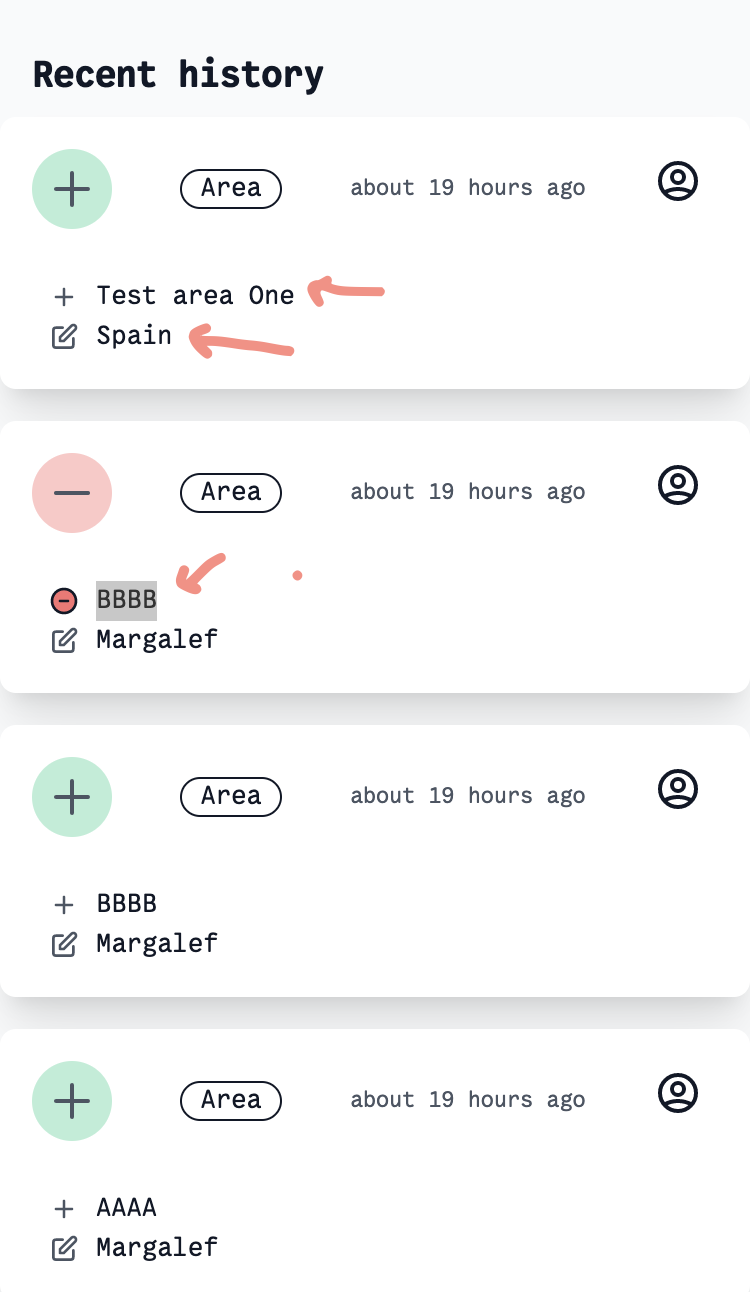
Task: Click the Spain location text
Action: click(x=133, y=335)
